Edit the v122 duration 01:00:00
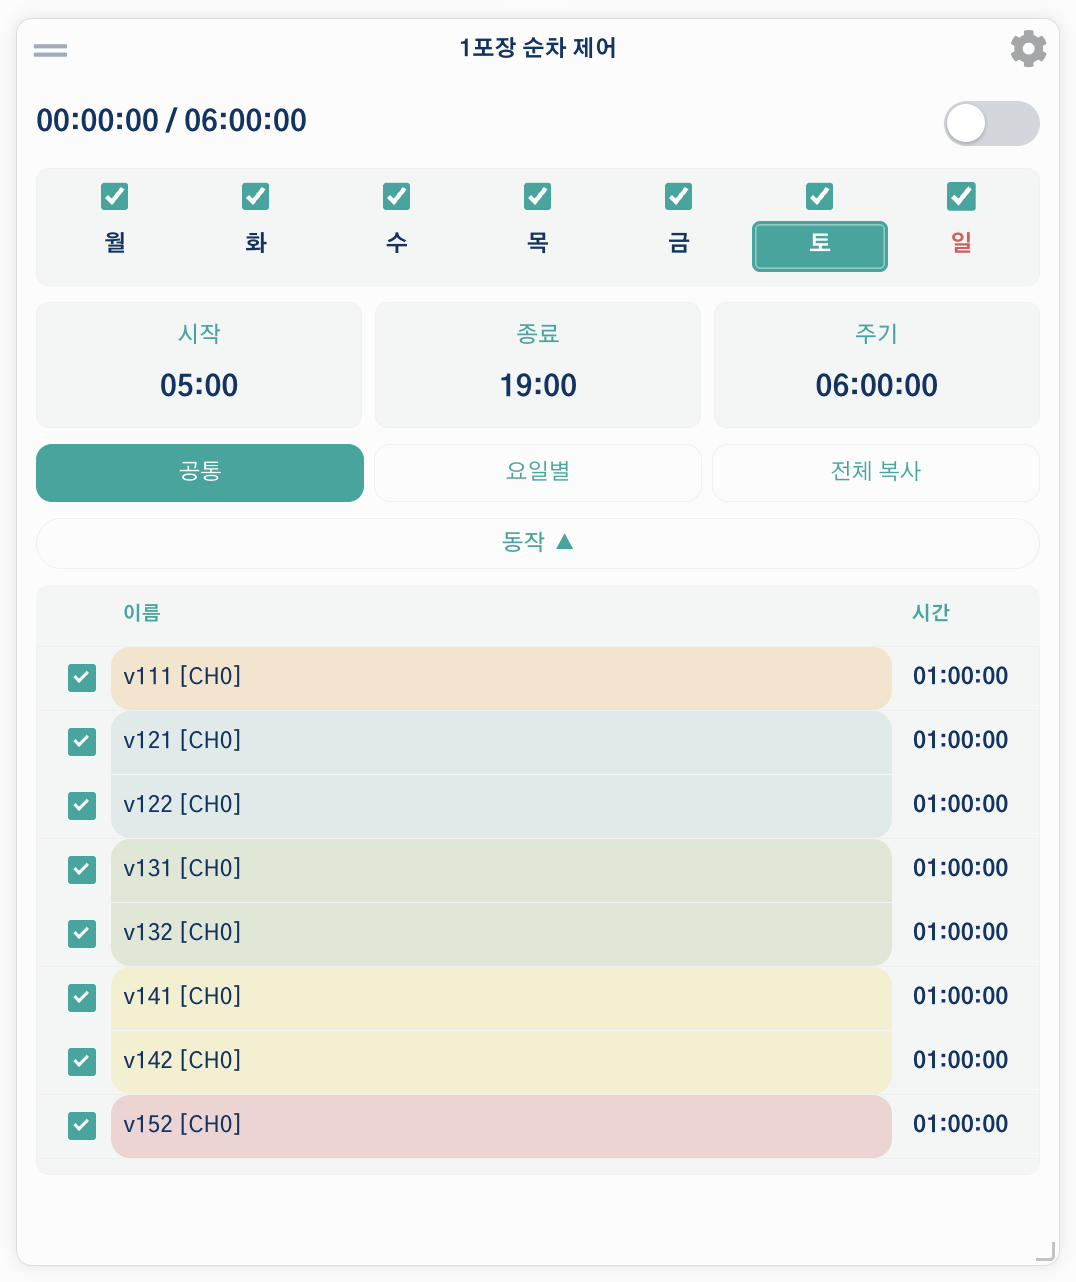Image resolution: width=1076 pixels, height=1282 pixels. tap(960, 804)
